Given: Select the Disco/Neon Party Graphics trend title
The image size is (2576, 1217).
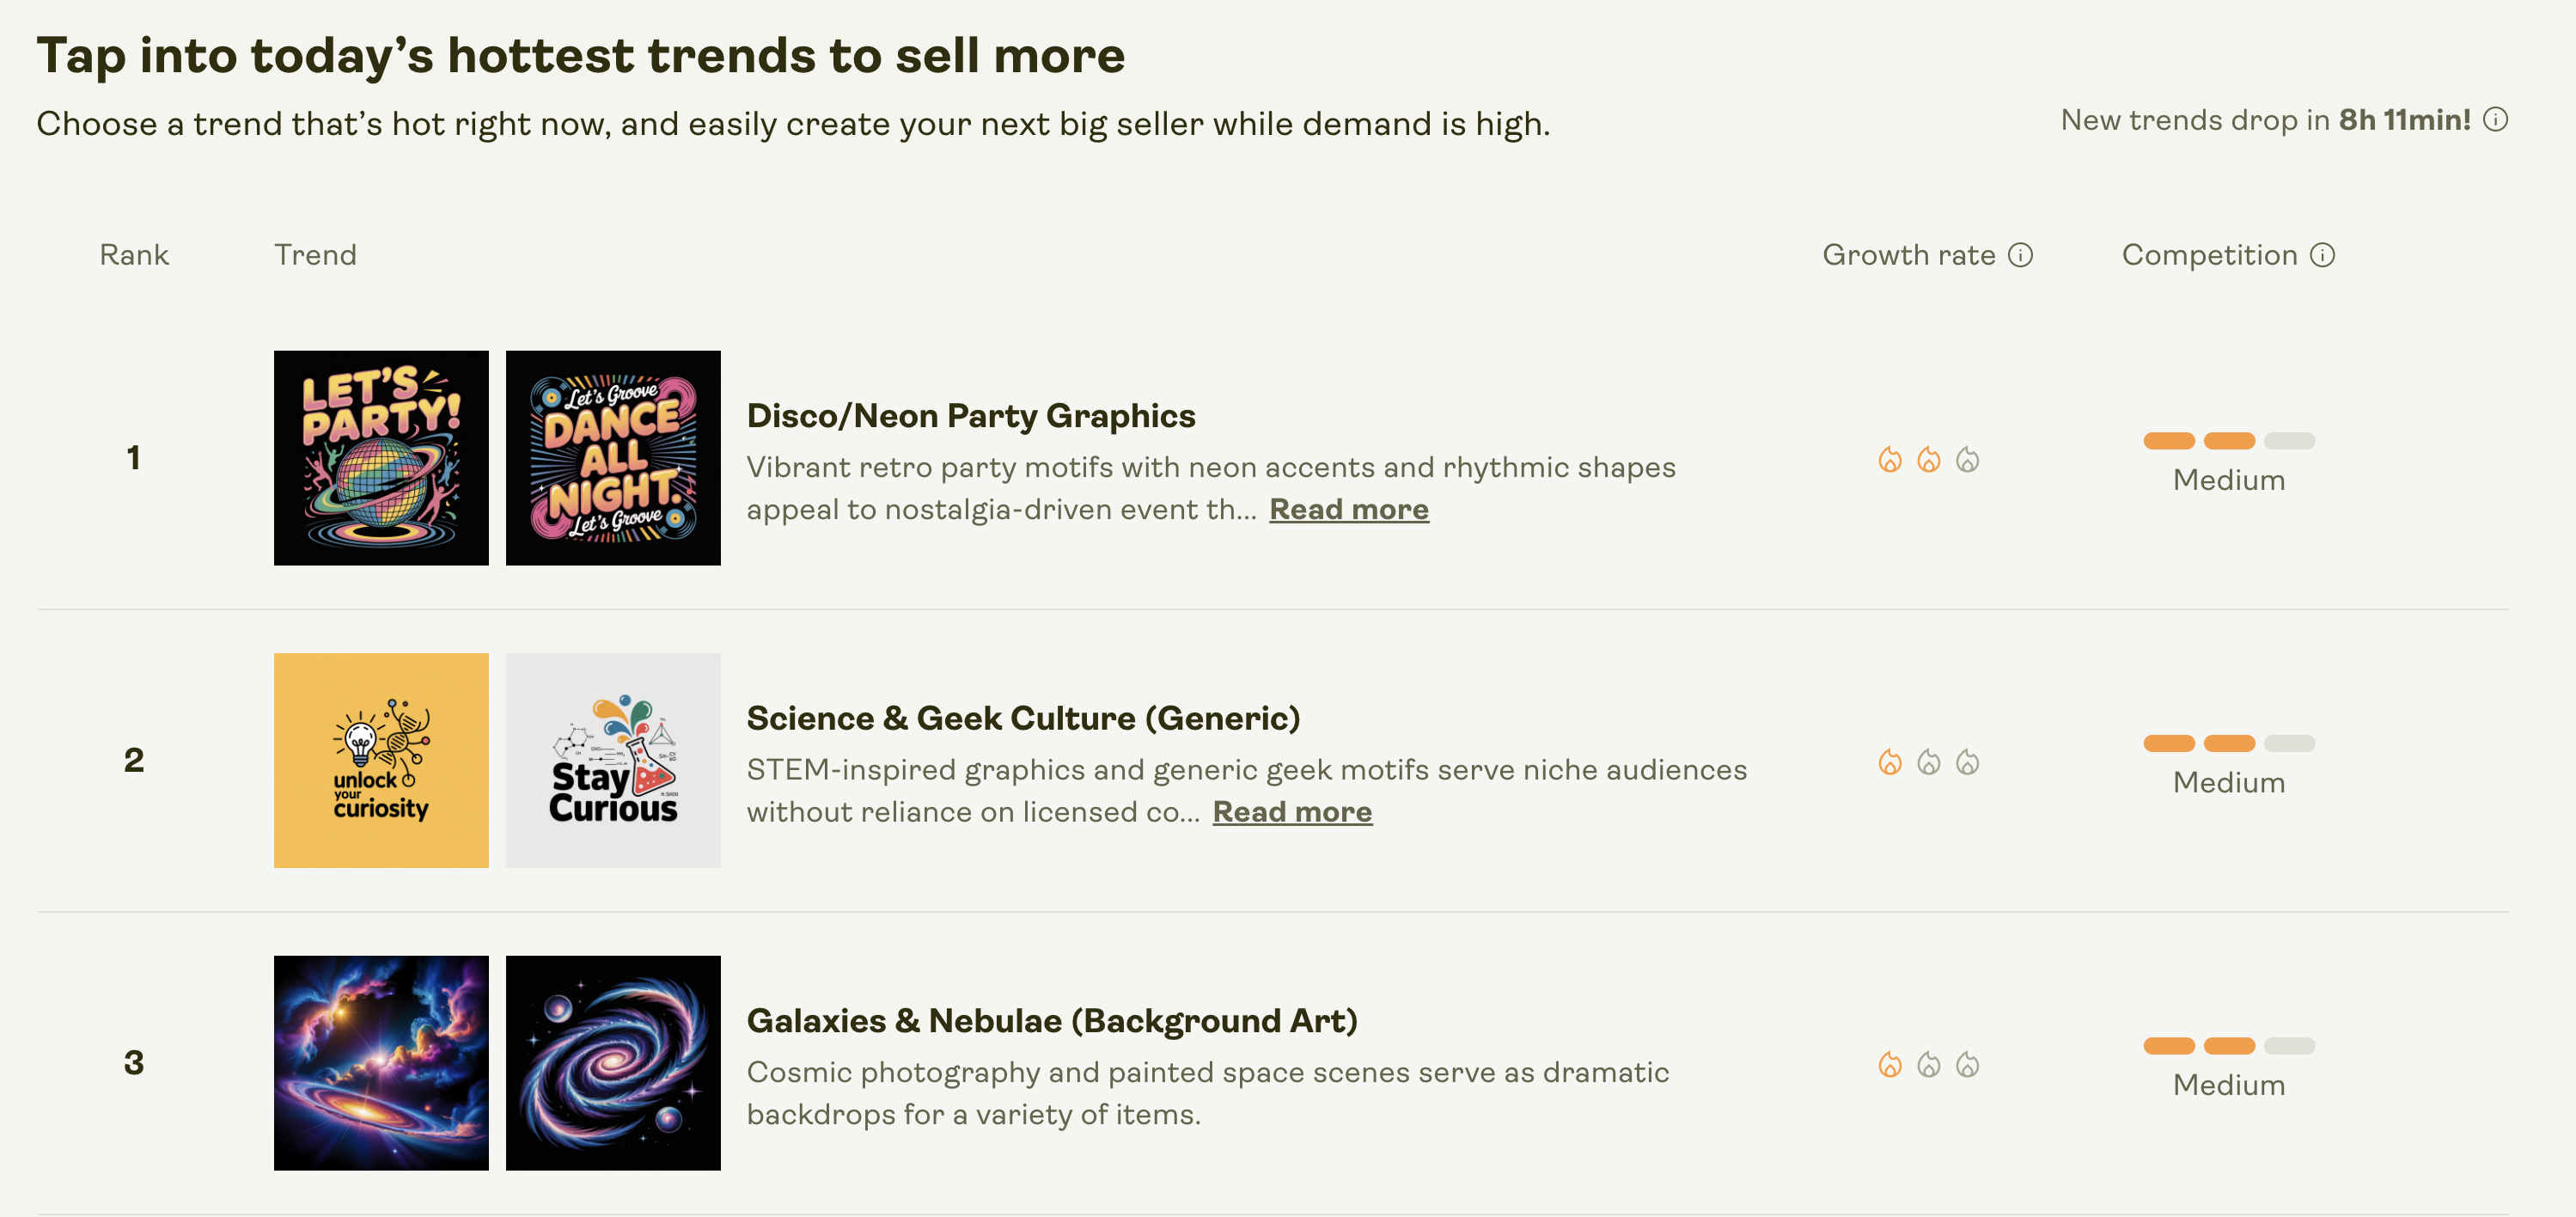Looking at the screenshot, I should (971, 415).
